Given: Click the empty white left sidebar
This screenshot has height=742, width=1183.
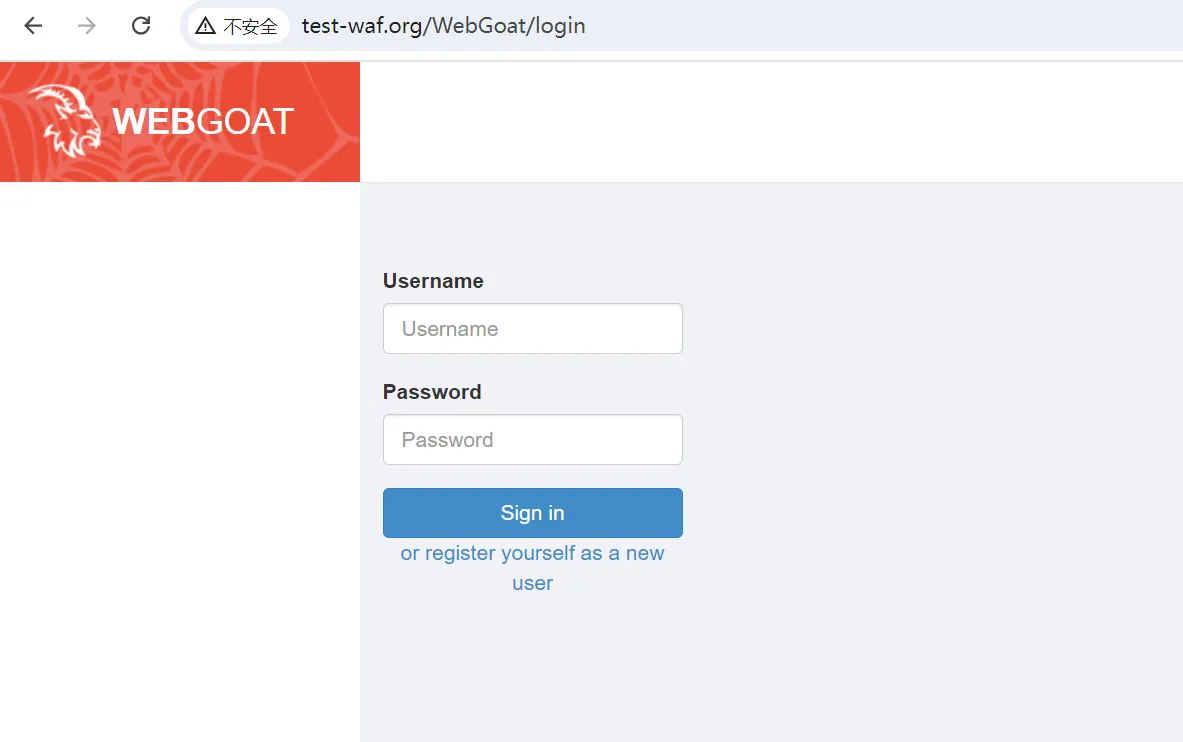Looking at the screenshot, I should click(x=180, y=460).
